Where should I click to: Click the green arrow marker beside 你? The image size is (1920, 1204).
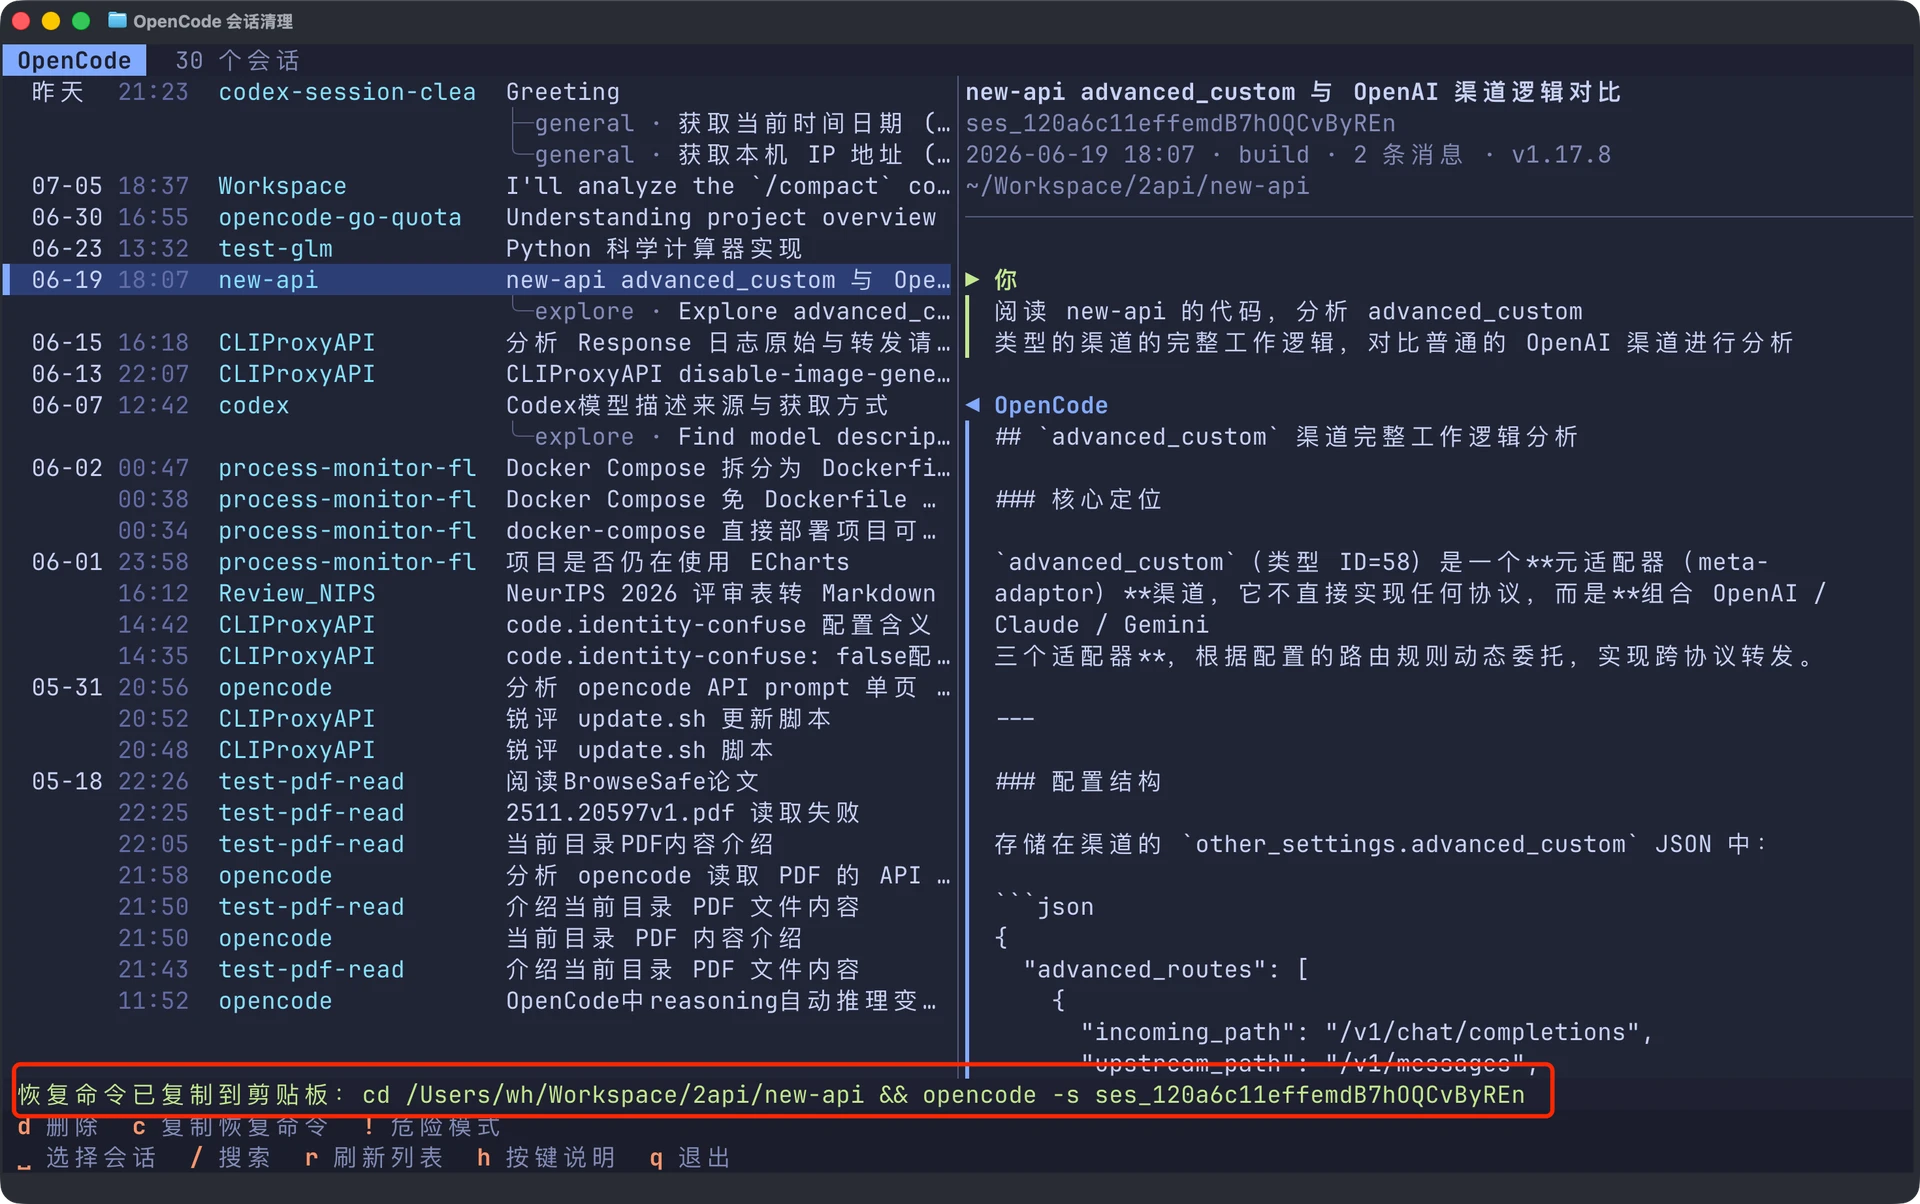tap(972, 280)
